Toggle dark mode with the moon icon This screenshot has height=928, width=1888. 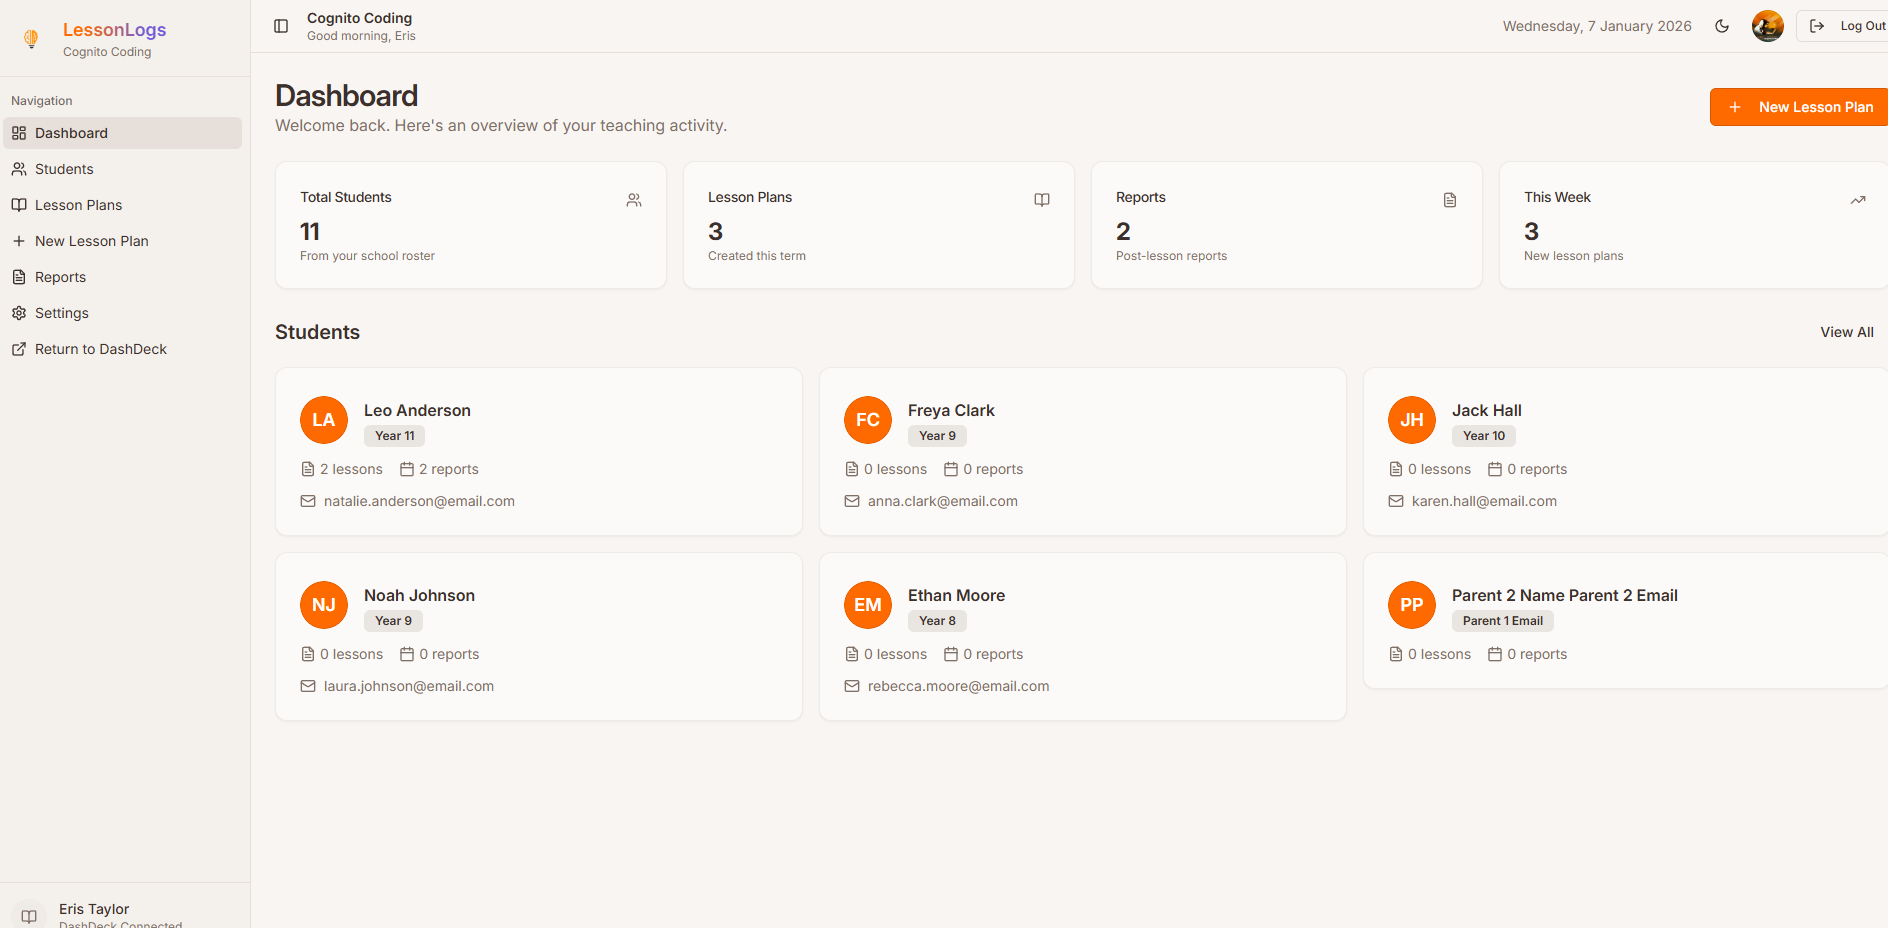pos(1722,26)
